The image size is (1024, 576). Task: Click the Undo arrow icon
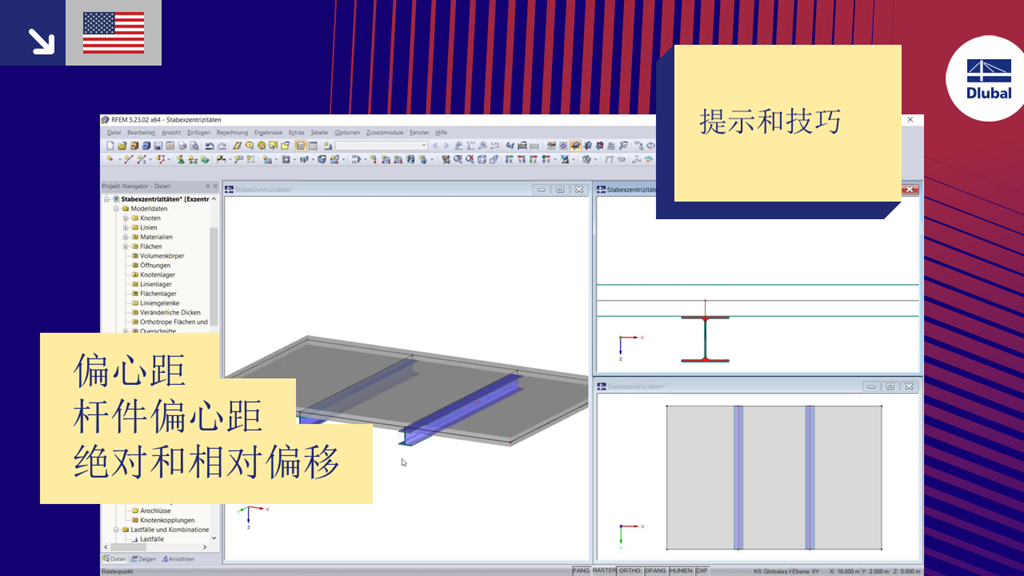[x=210, y=146]
